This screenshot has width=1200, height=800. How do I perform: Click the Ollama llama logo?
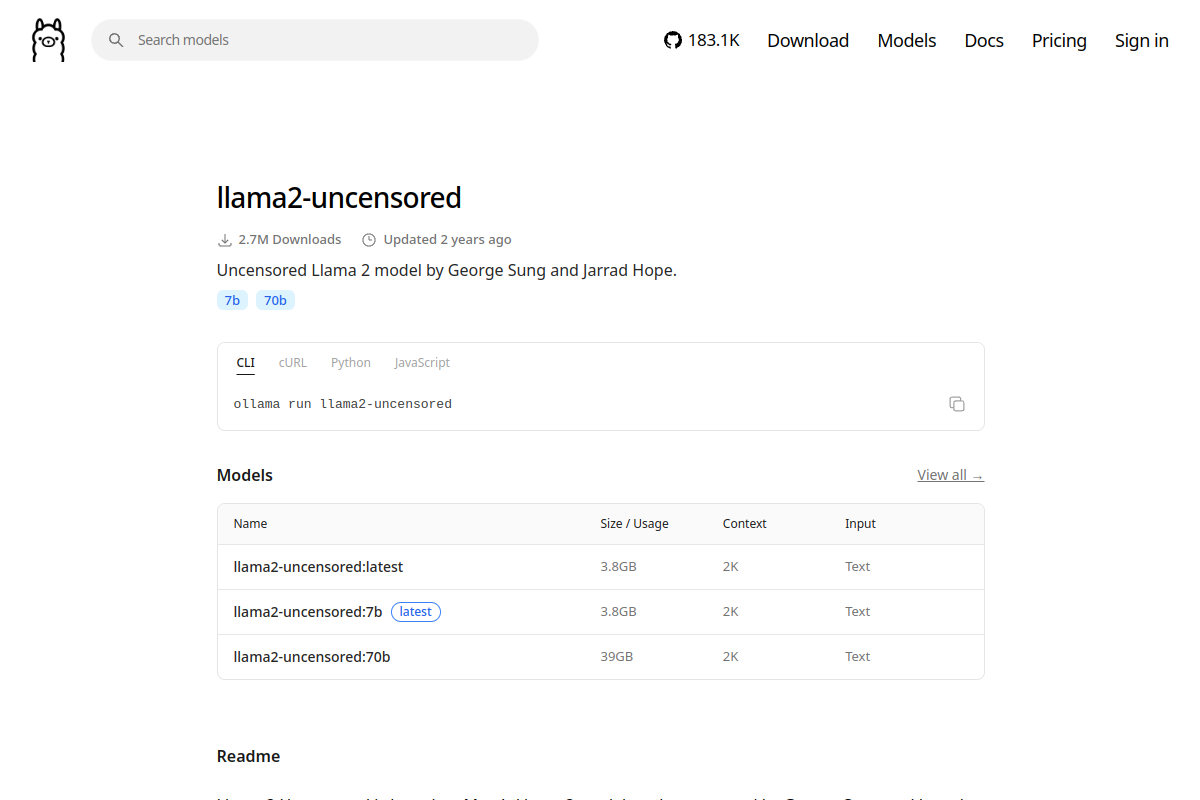pos(48,40)
